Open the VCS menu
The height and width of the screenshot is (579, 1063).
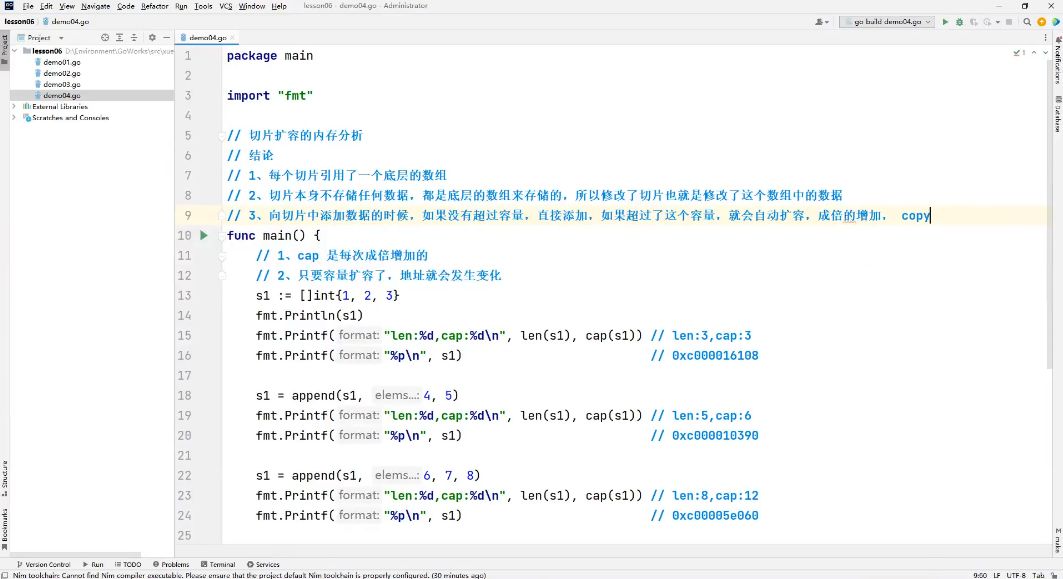(x=226, y=6)
